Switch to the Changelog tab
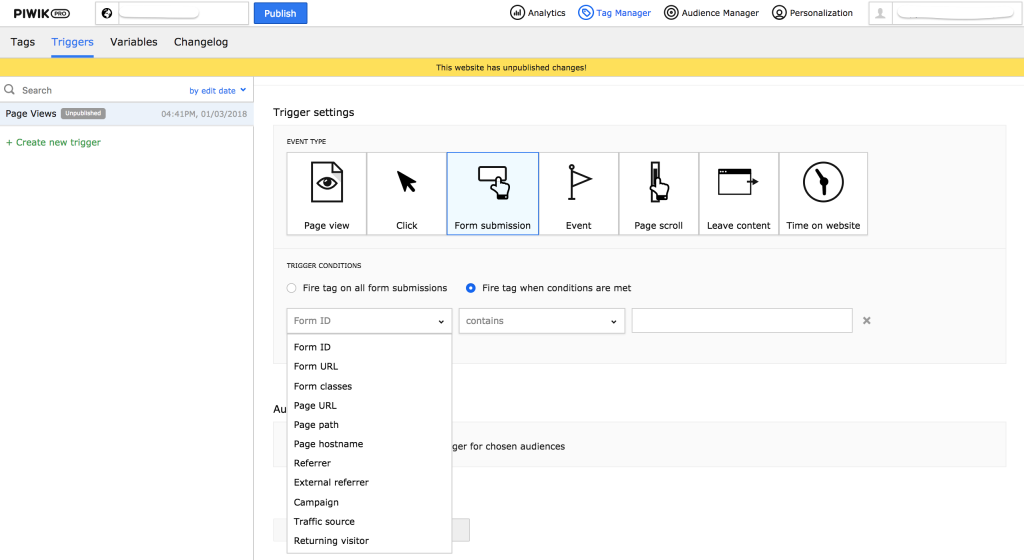The image size is (1024, 560). pyautogui.click(x=201, y=42)
